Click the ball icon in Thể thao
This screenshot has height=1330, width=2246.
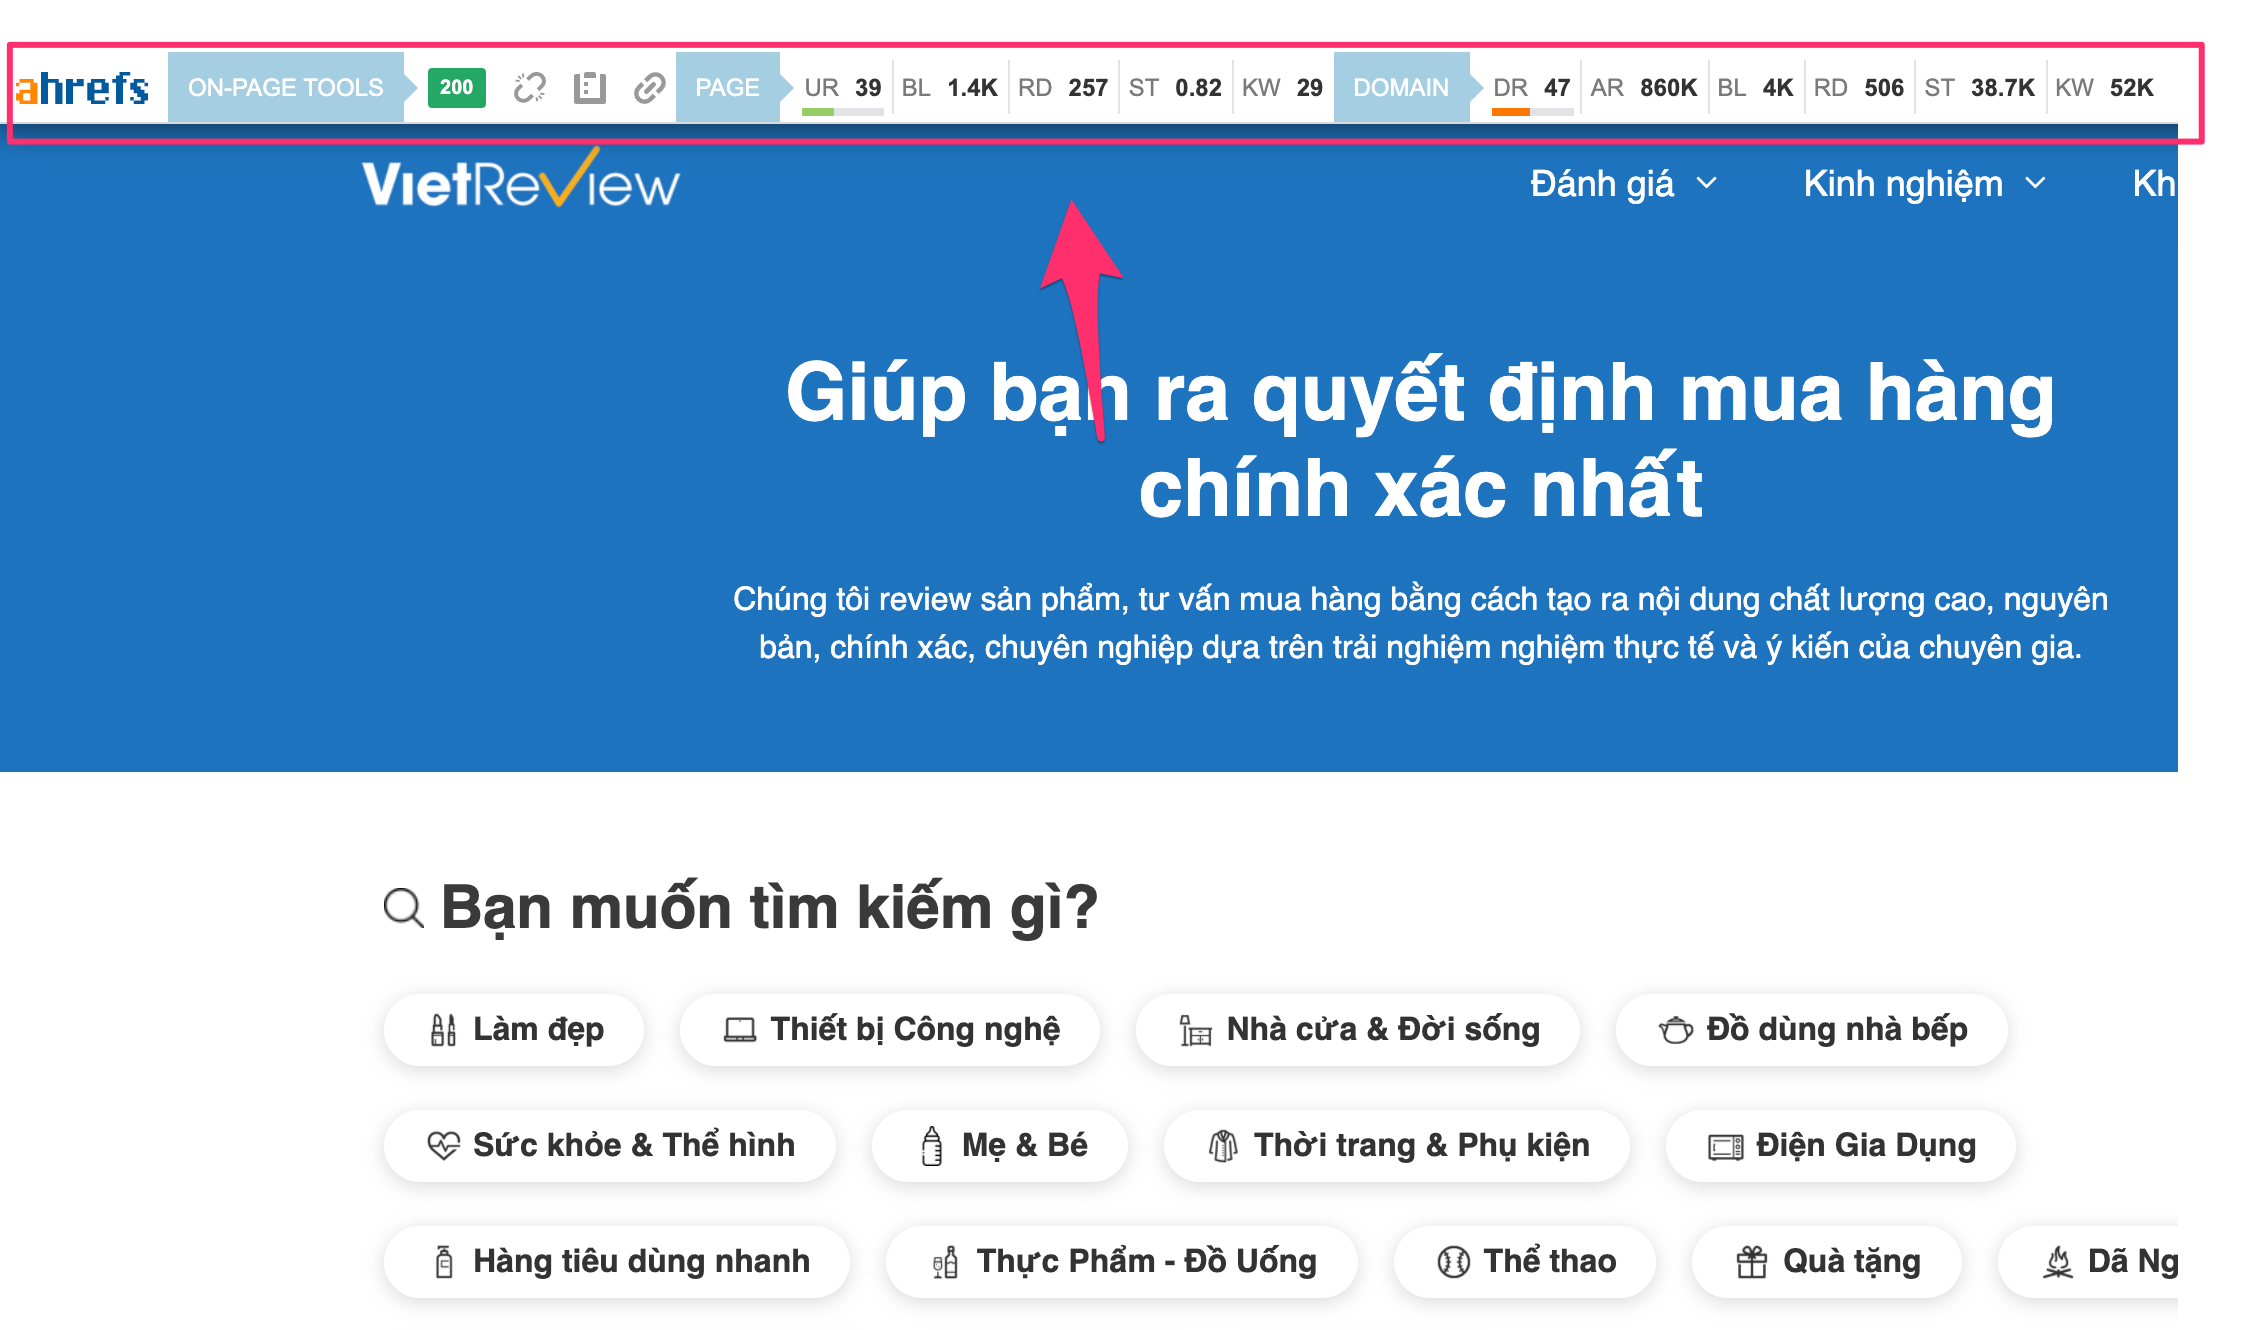tap(1453, 1262)
